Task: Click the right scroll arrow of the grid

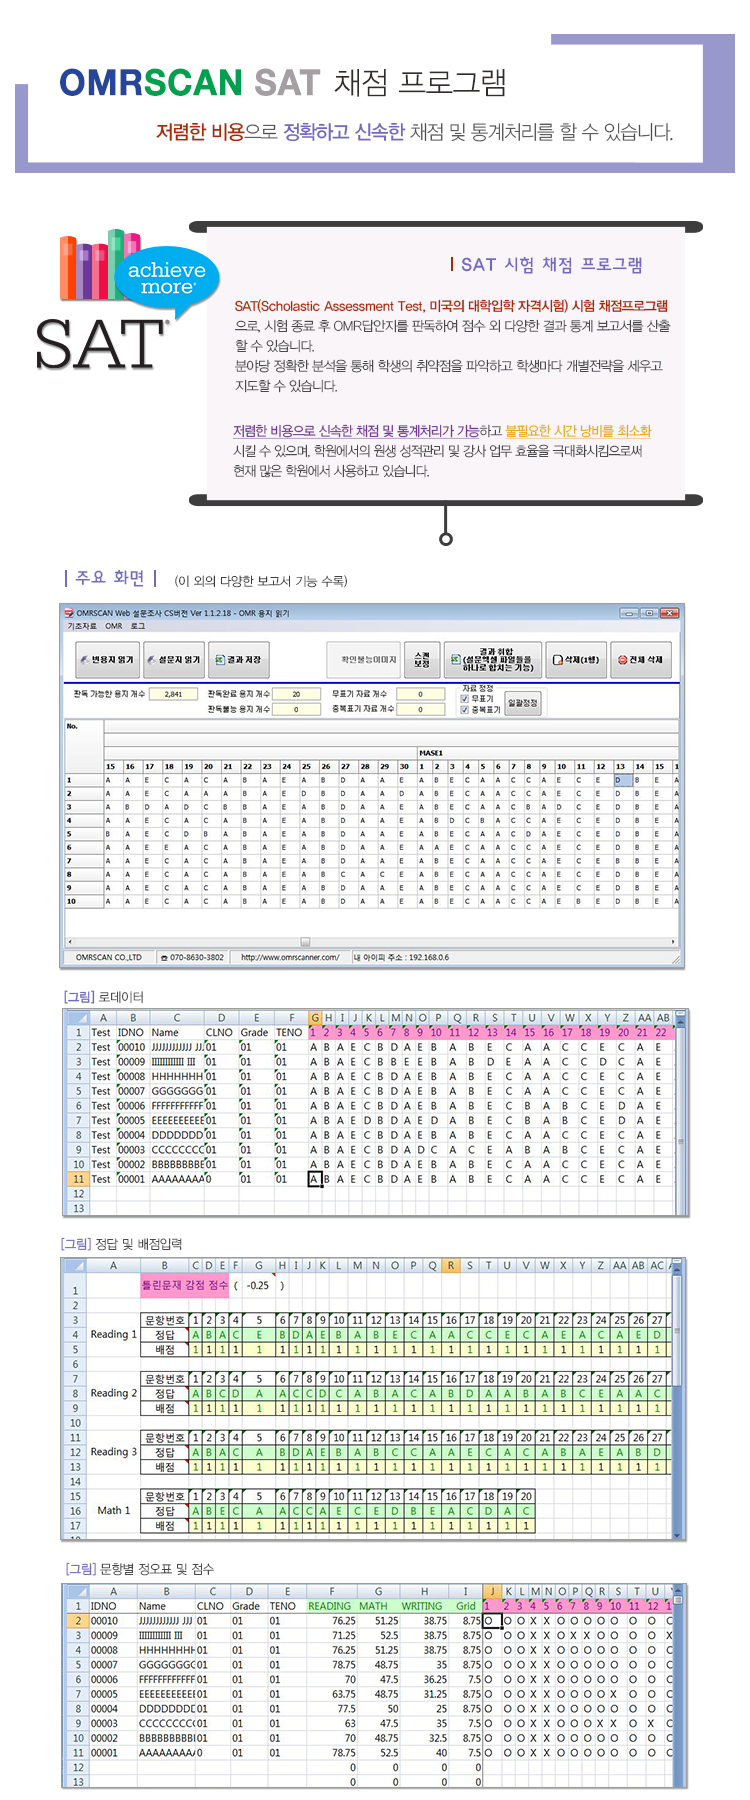Action: coord(673,941)
